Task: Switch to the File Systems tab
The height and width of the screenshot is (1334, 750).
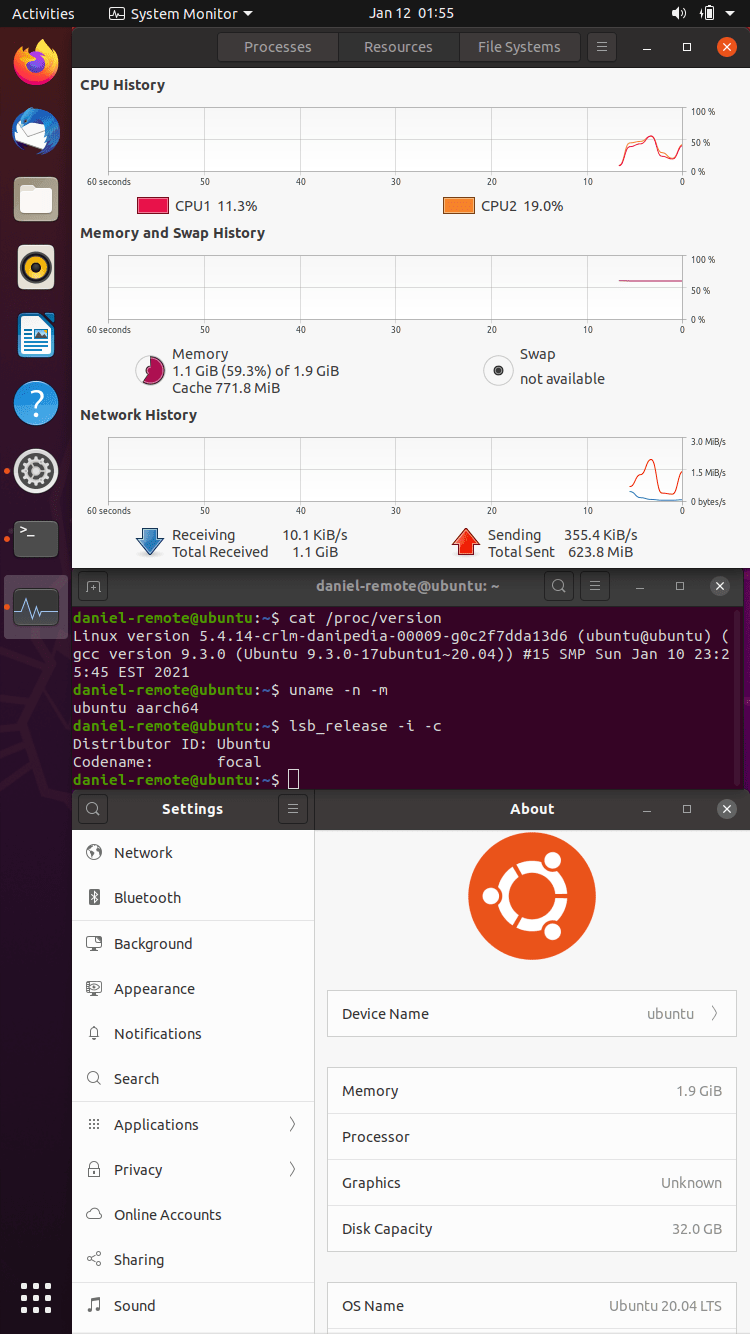Action: click(x=518, y=47)
